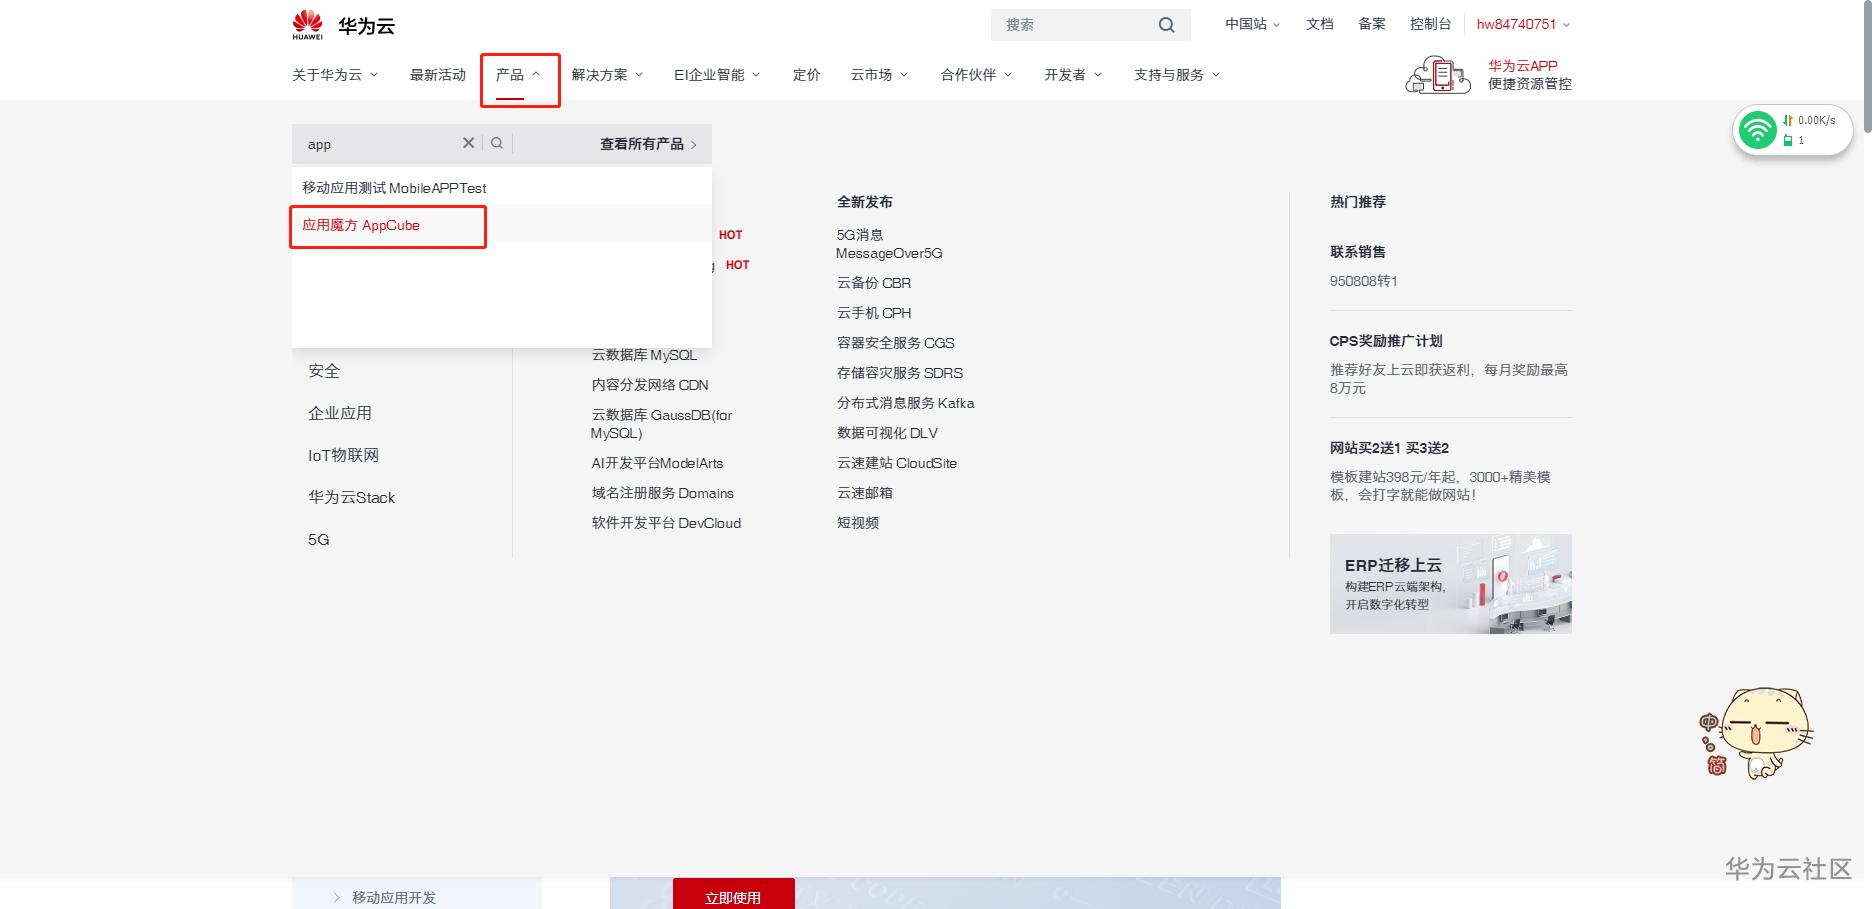Open 云手机 CPH product

tap(874, 313)
